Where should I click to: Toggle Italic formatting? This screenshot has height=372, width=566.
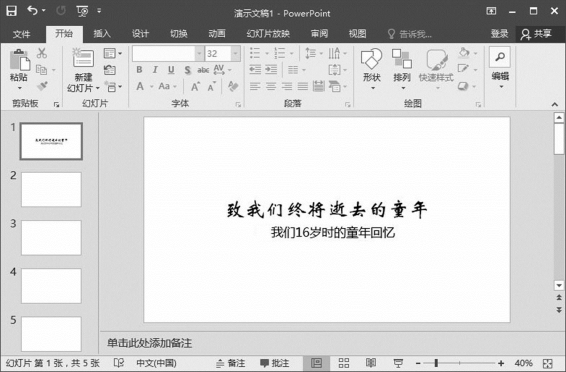click(x=155, y=70)
